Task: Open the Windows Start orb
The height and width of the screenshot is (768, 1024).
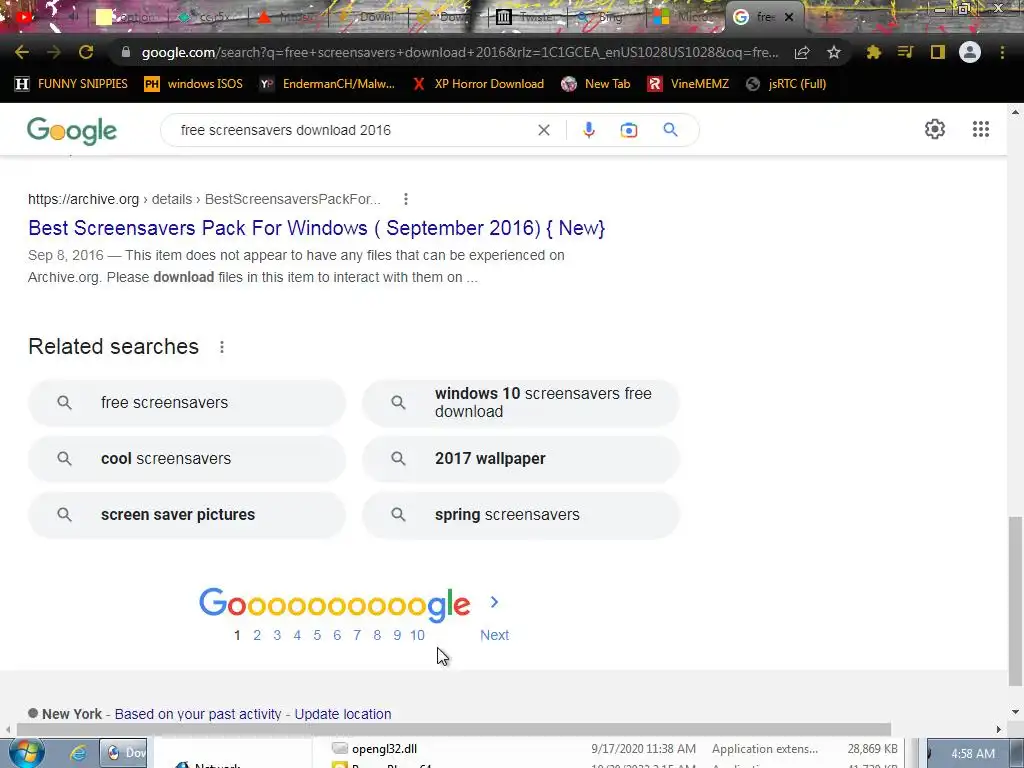Action: click(26, 752)
